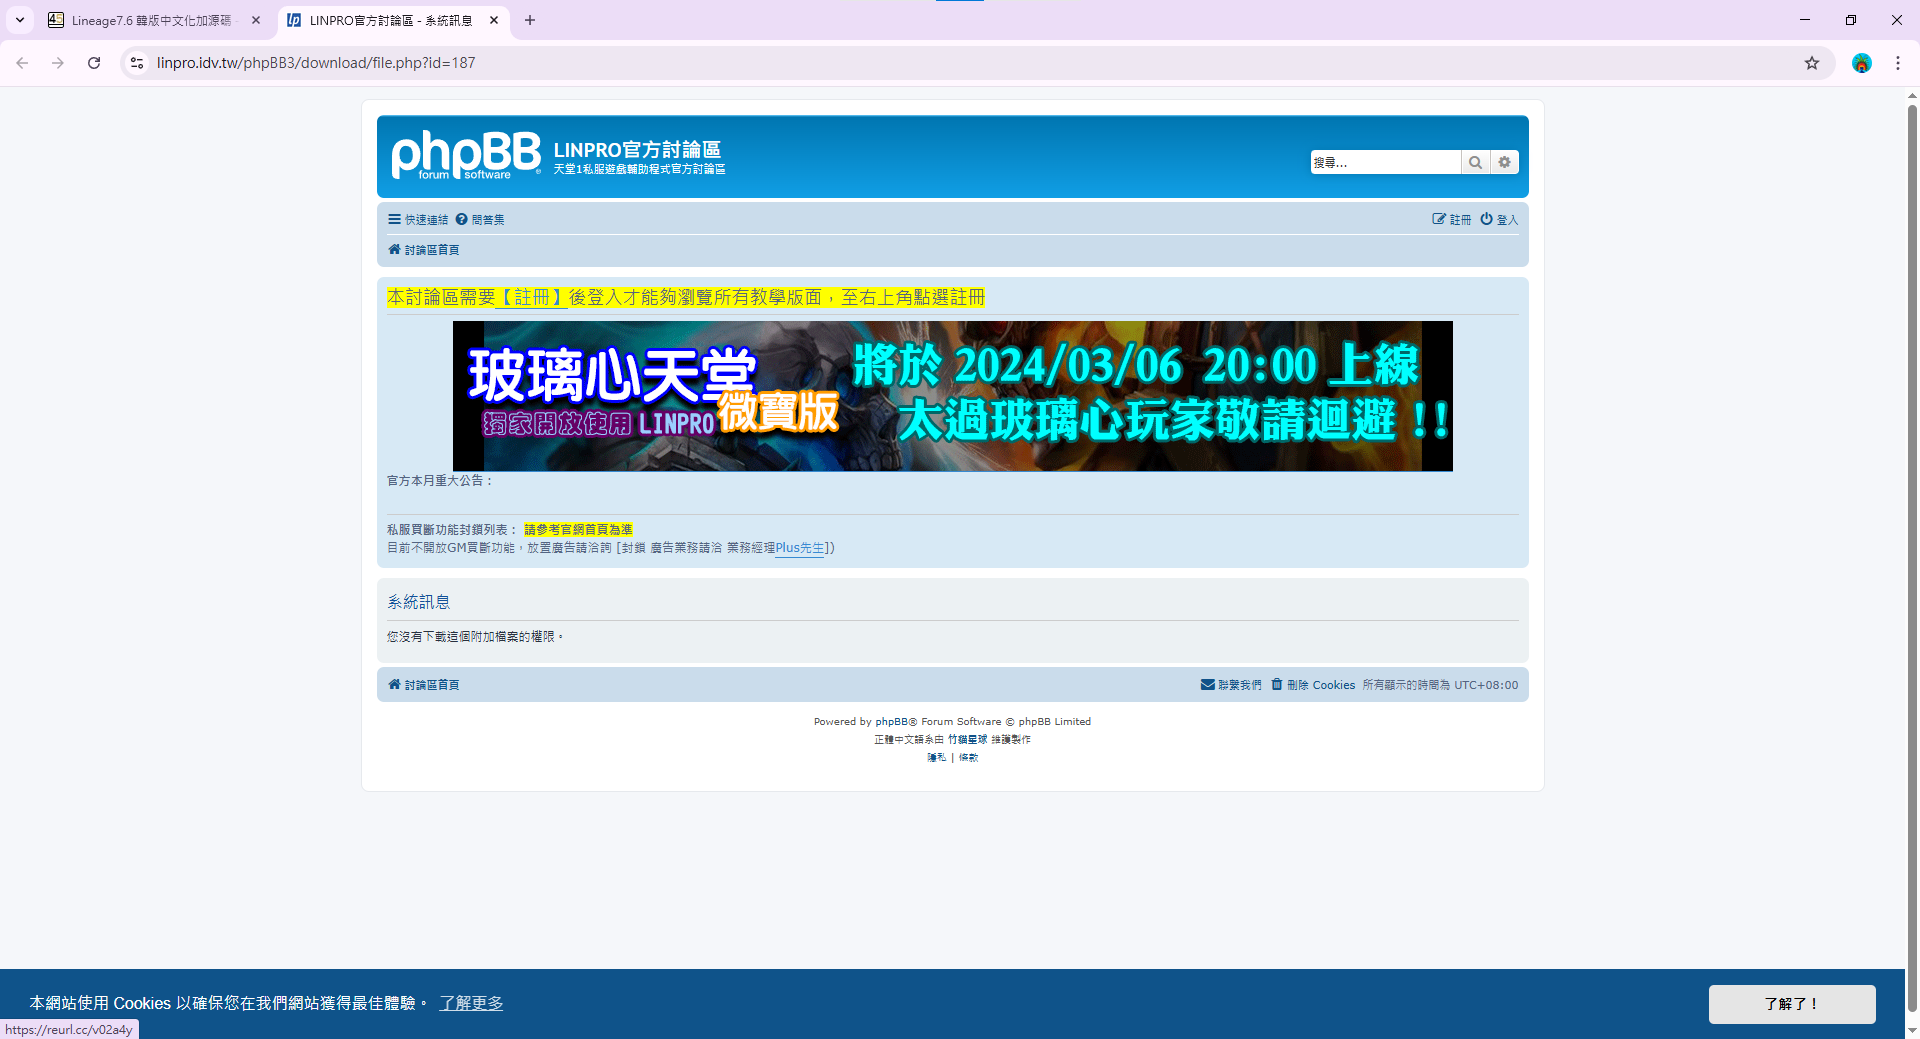Switch to the Lineage7.6 browser tab

point(150,20)
